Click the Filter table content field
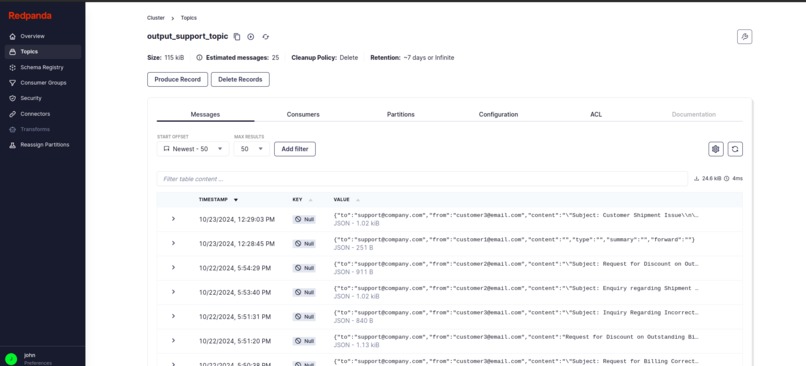Screen dimensions: 806x366 coord(422,179)
